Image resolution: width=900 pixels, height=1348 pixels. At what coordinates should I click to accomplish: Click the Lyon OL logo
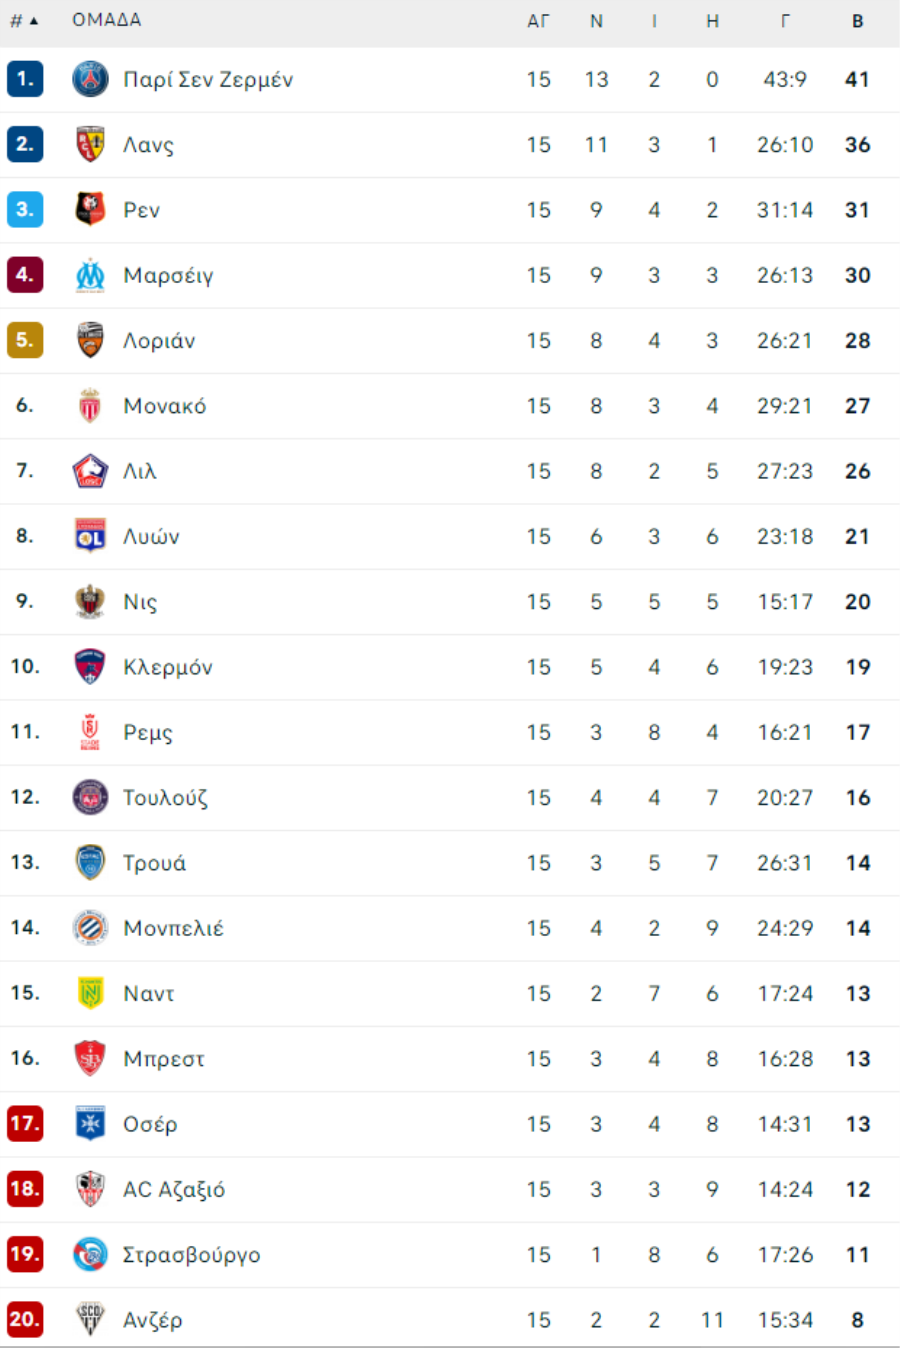click(x=90, y=536)
